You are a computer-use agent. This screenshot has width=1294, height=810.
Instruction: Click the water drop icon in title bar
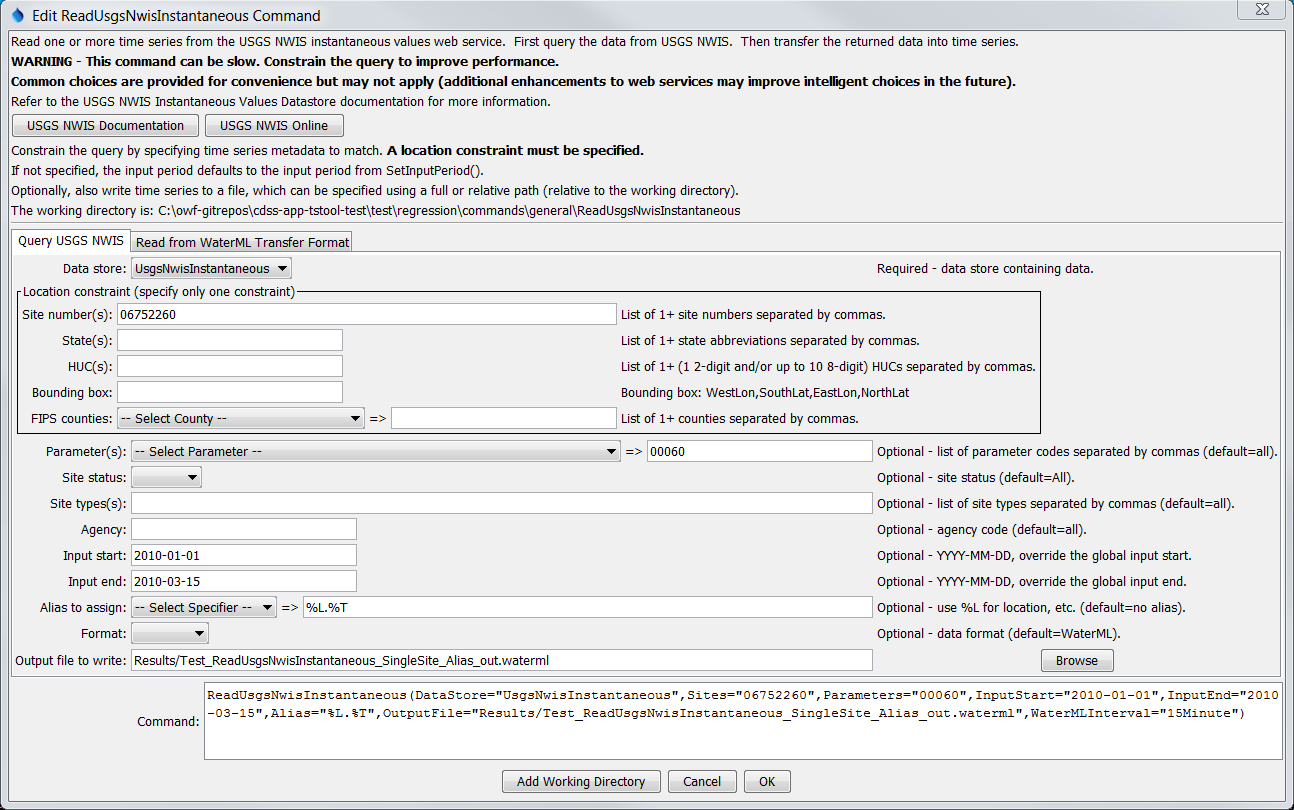coord(17,15)
